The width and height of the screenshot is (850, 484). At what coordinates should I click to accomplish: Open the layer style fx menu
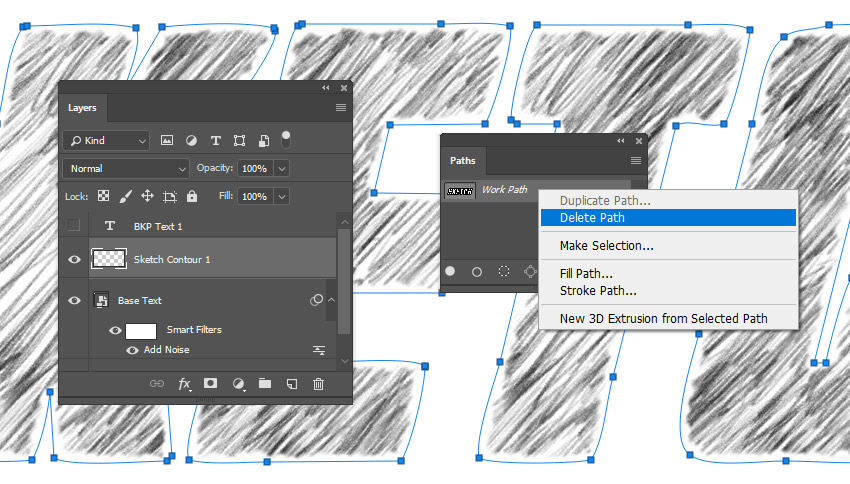[184, 384]
